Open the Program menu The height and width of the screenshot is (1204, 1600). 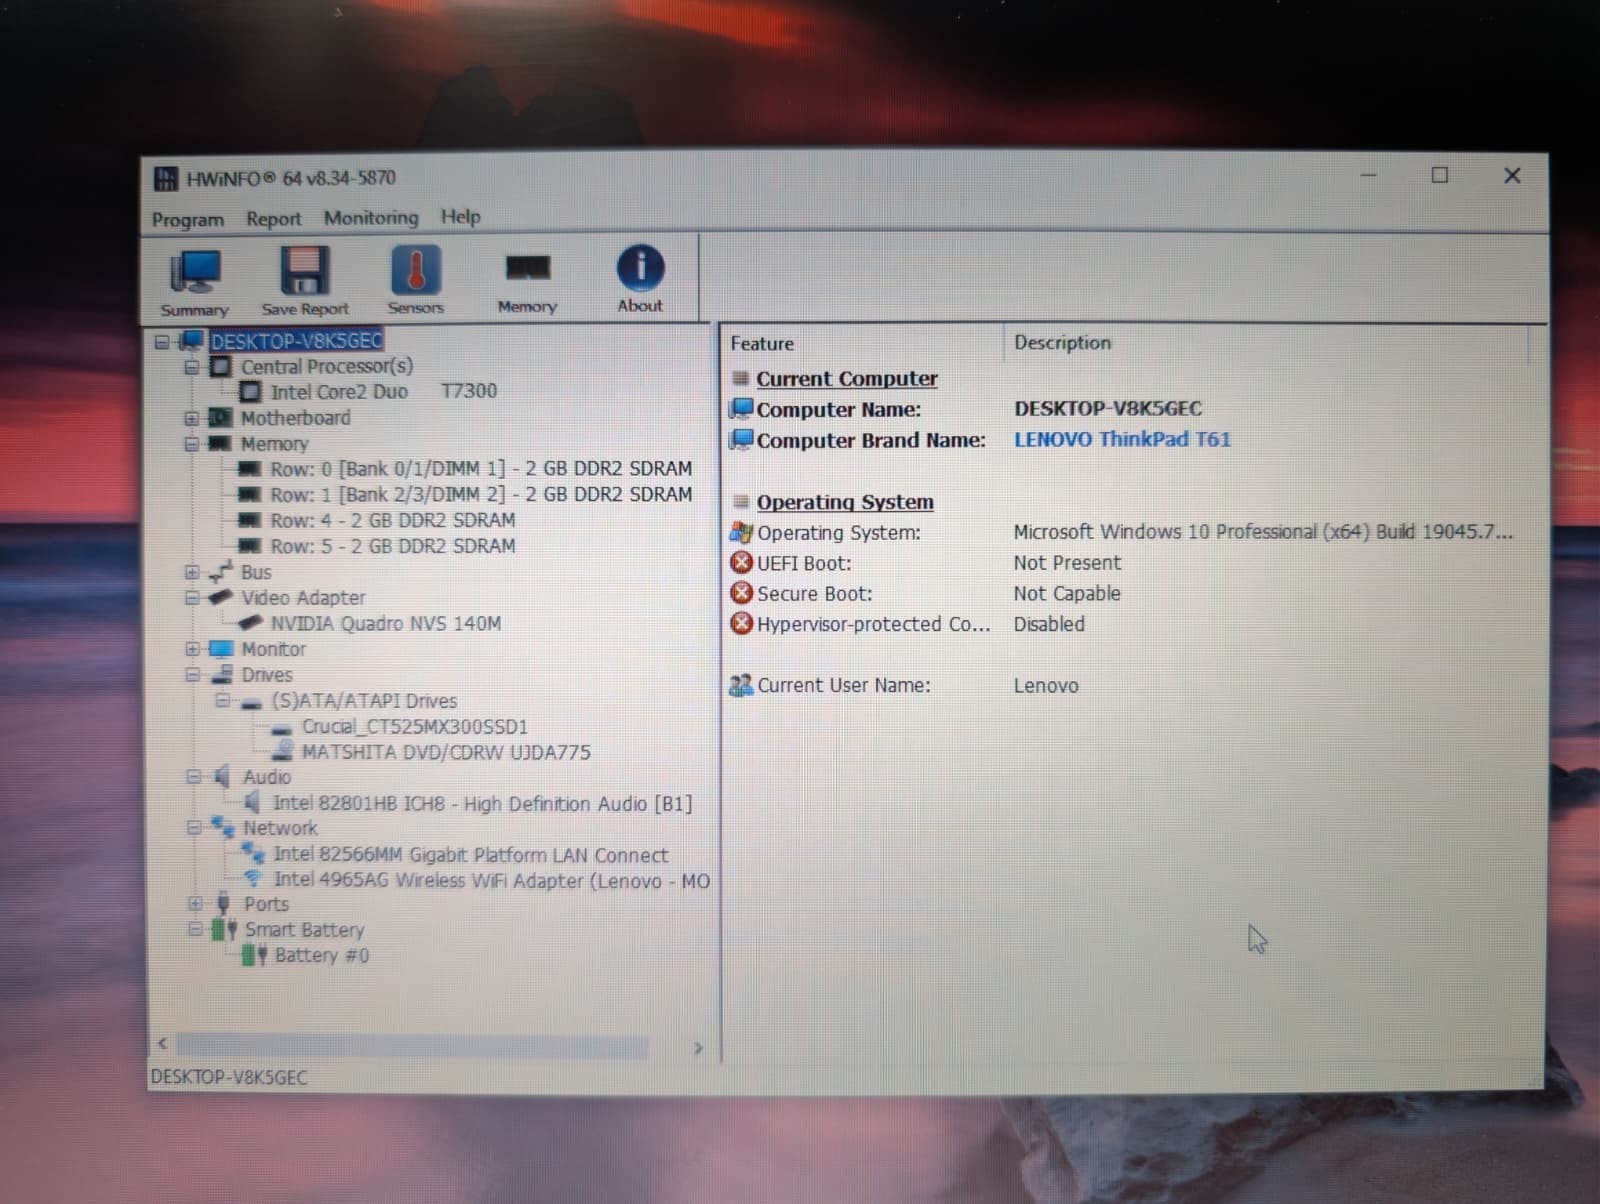[188, 219]
